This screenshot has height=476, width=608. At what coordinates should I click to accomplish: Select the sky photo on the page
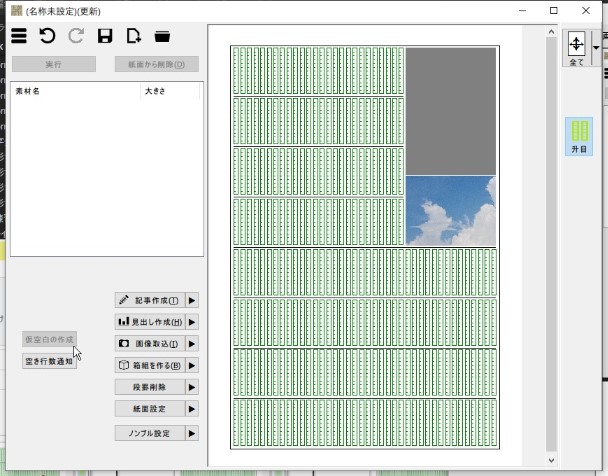coord(451,211)
